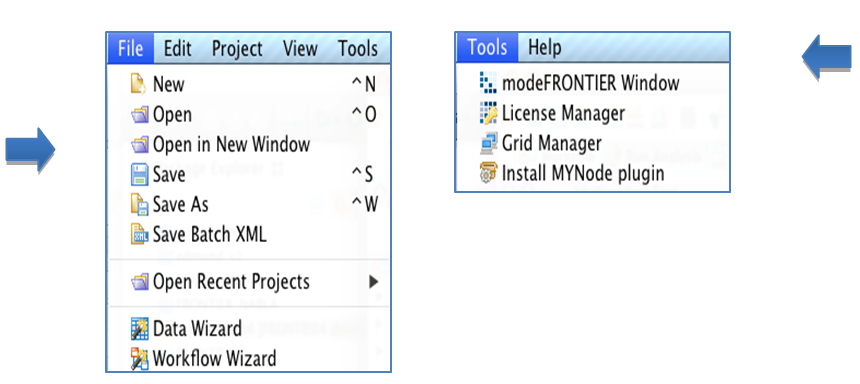
Task: Open the Edit menu
Action: tap(178, 48)
